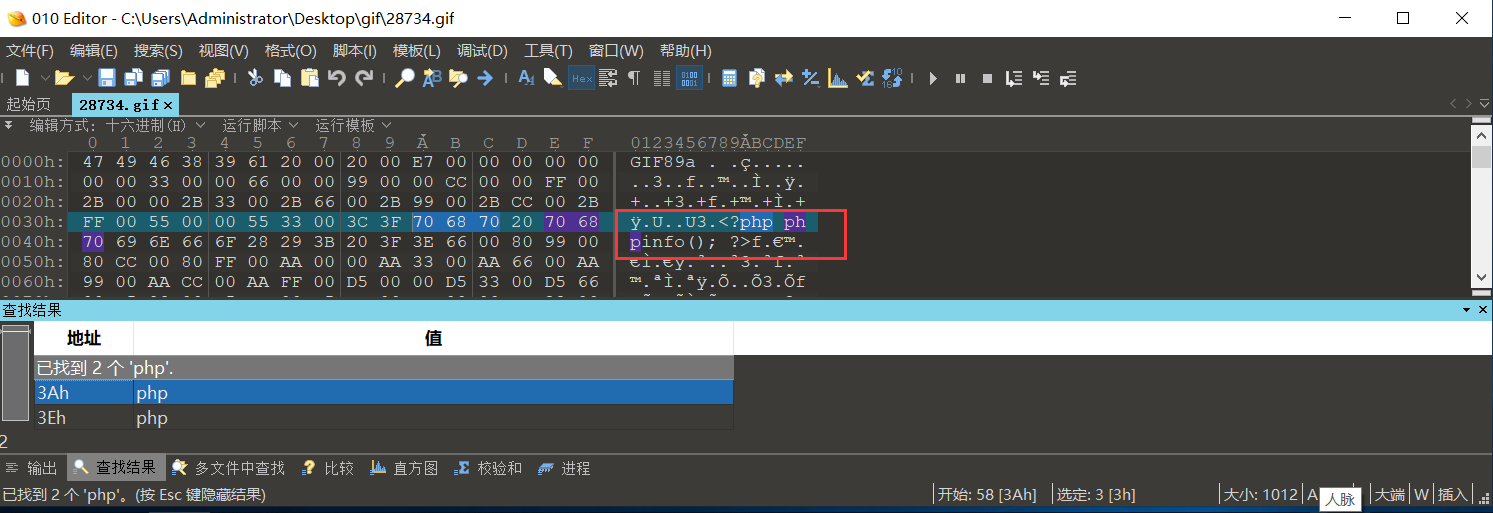The width and height of the screenshot is (1493, 513).
Task: Open the 编辑方式 十六进制(H) dropdown
Action: tap(116, 125)
